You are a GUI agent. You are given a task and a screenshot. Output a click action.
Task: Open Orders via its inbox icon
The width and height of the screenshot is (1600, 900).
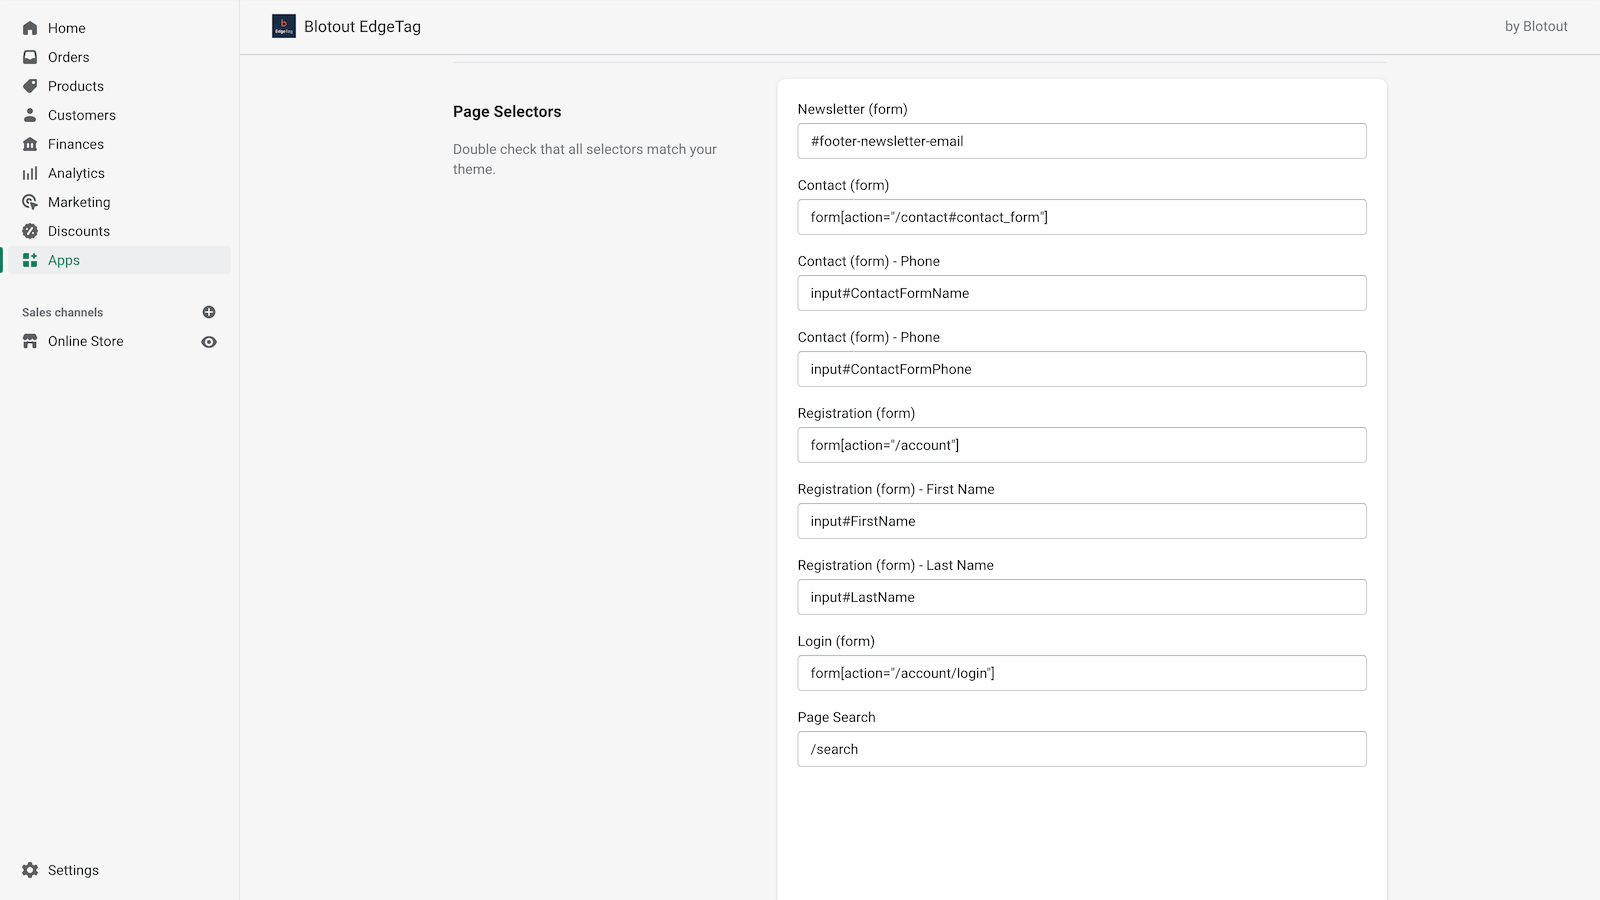coord(30,57)
